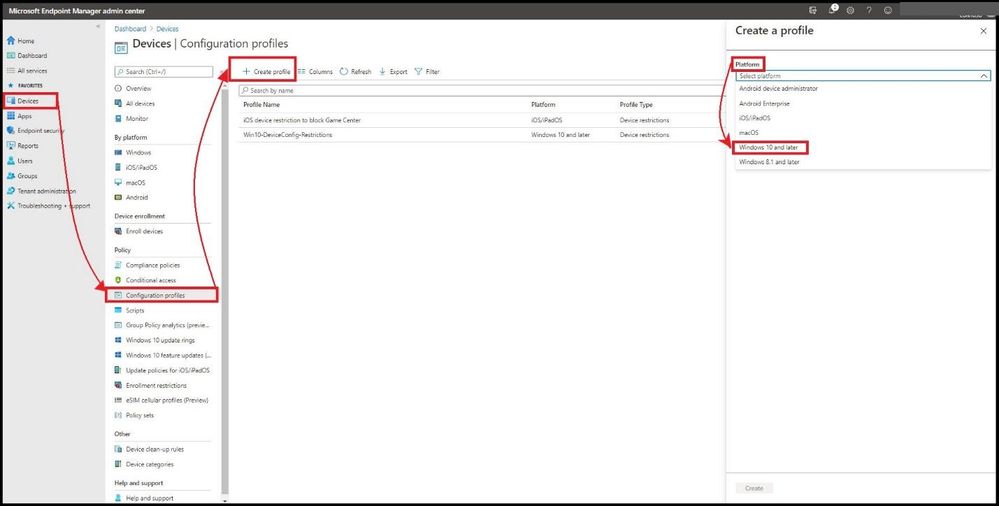This screenshot has width=999, height=506.
Task: Open the Apps grid icon
Action: point(11,116)
